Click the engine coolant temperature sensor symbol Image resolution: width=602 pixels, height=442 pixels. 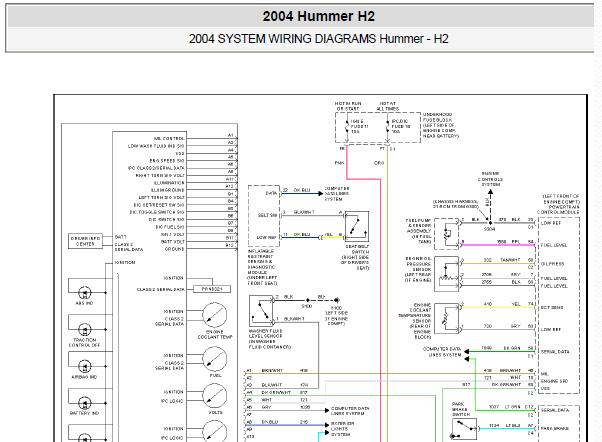pyautogui.click(x=447, y=318)
